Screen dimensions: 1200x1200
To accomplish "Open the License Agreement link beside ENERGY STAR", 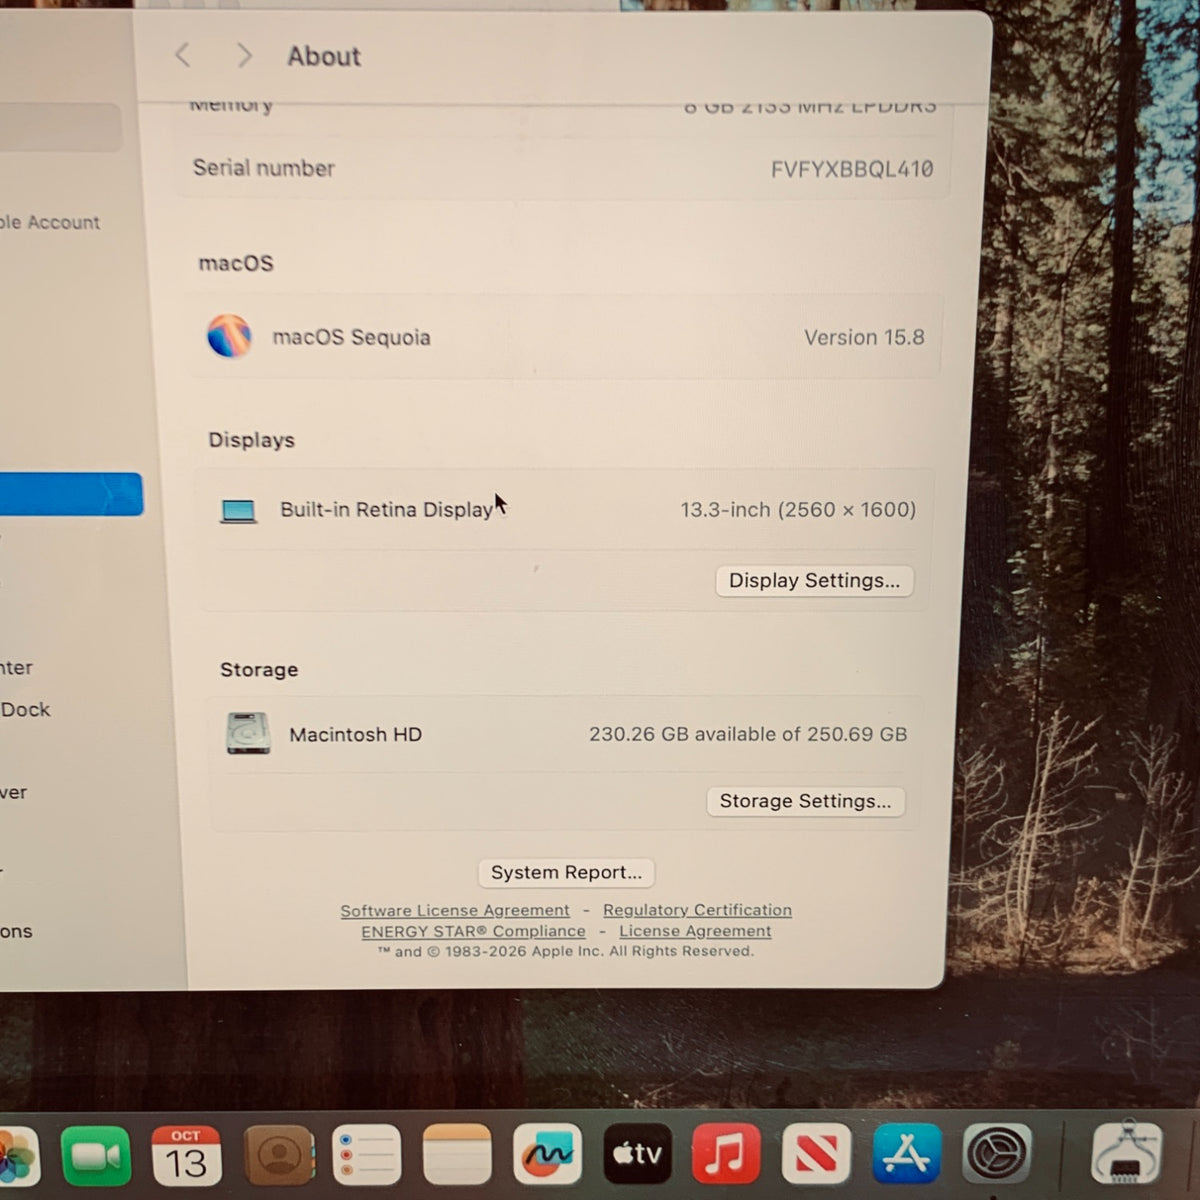I will click(695, 931).
